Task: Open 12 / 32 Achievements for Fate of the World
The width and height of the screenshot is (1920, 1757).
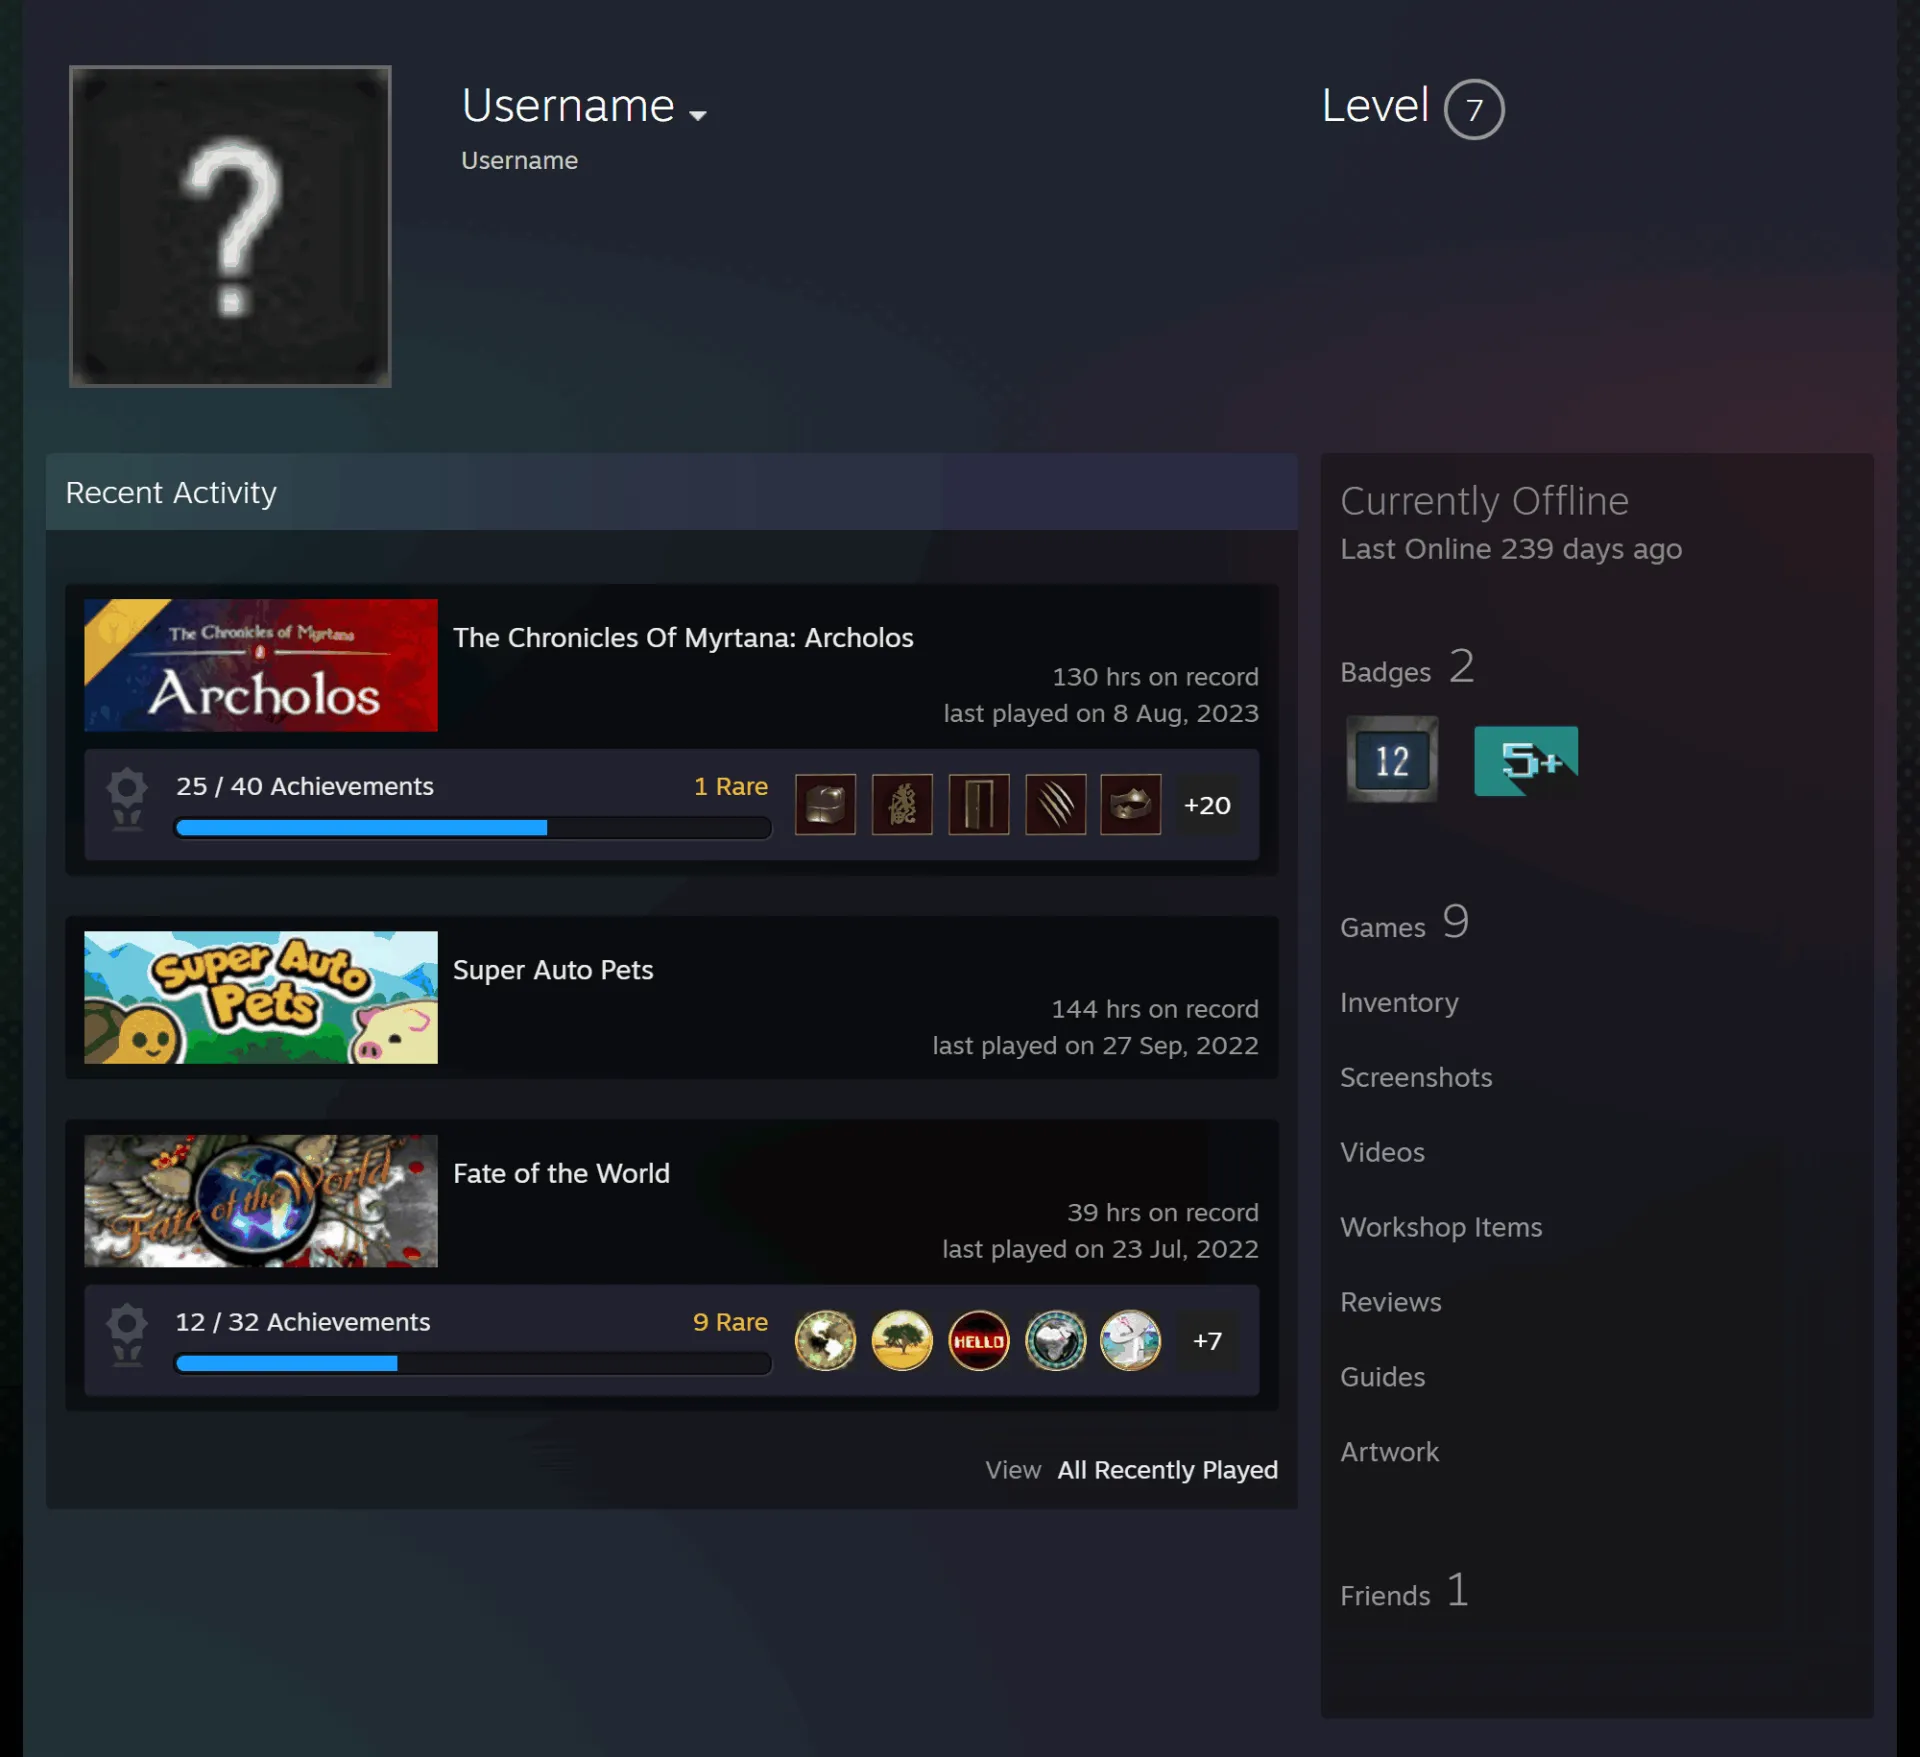Action: 303,1322
